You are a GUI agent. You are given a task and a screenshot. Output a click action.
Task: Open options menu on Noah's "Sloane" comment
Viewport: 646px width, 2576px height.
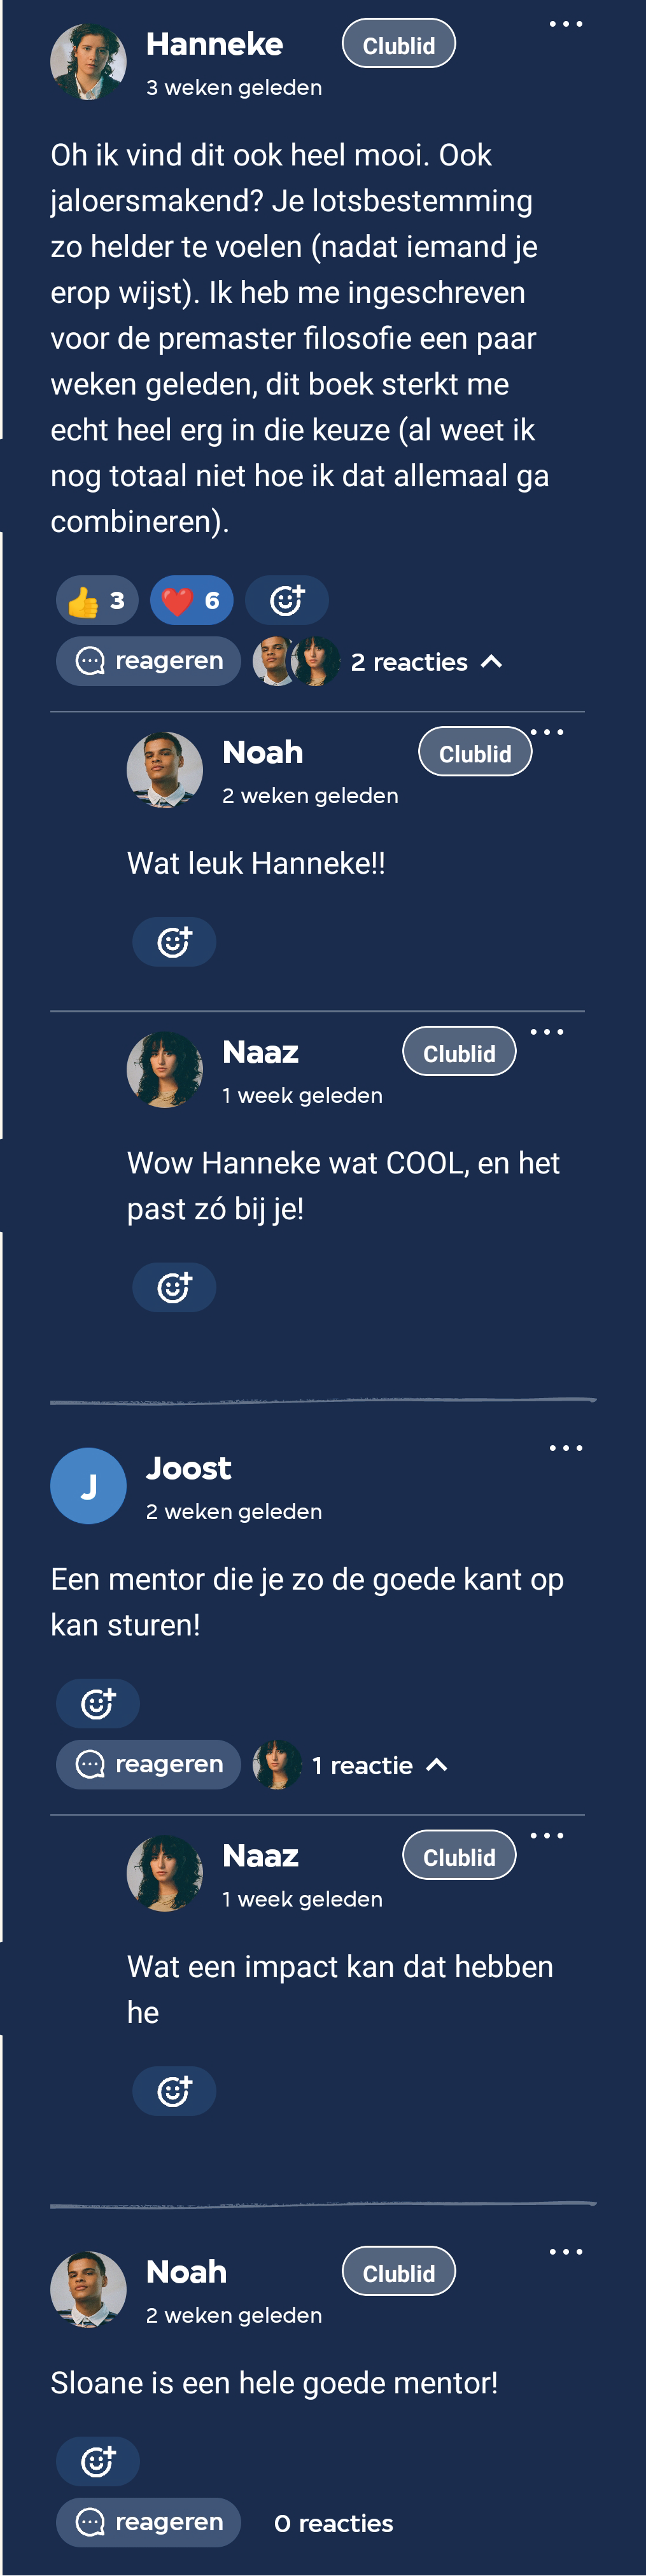coord(565,2252)
